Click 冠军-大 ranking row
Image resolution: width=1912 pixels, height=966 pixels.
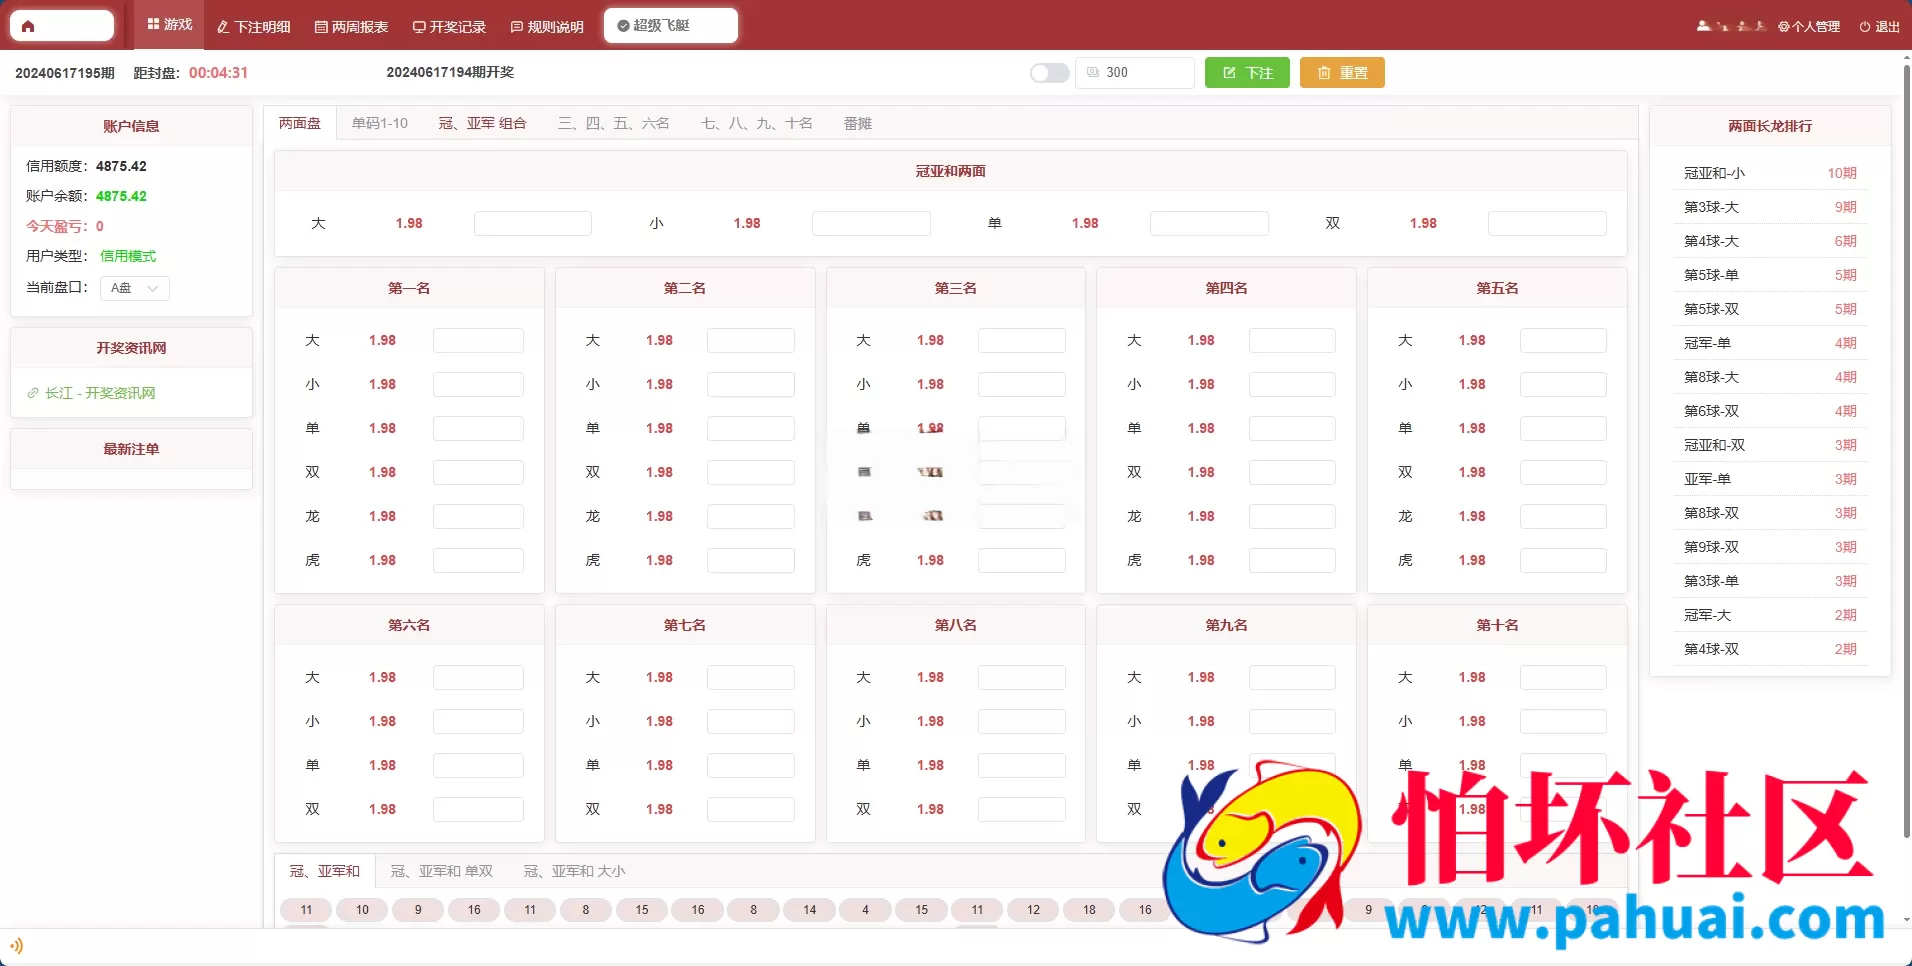[x=1770, y=615]
